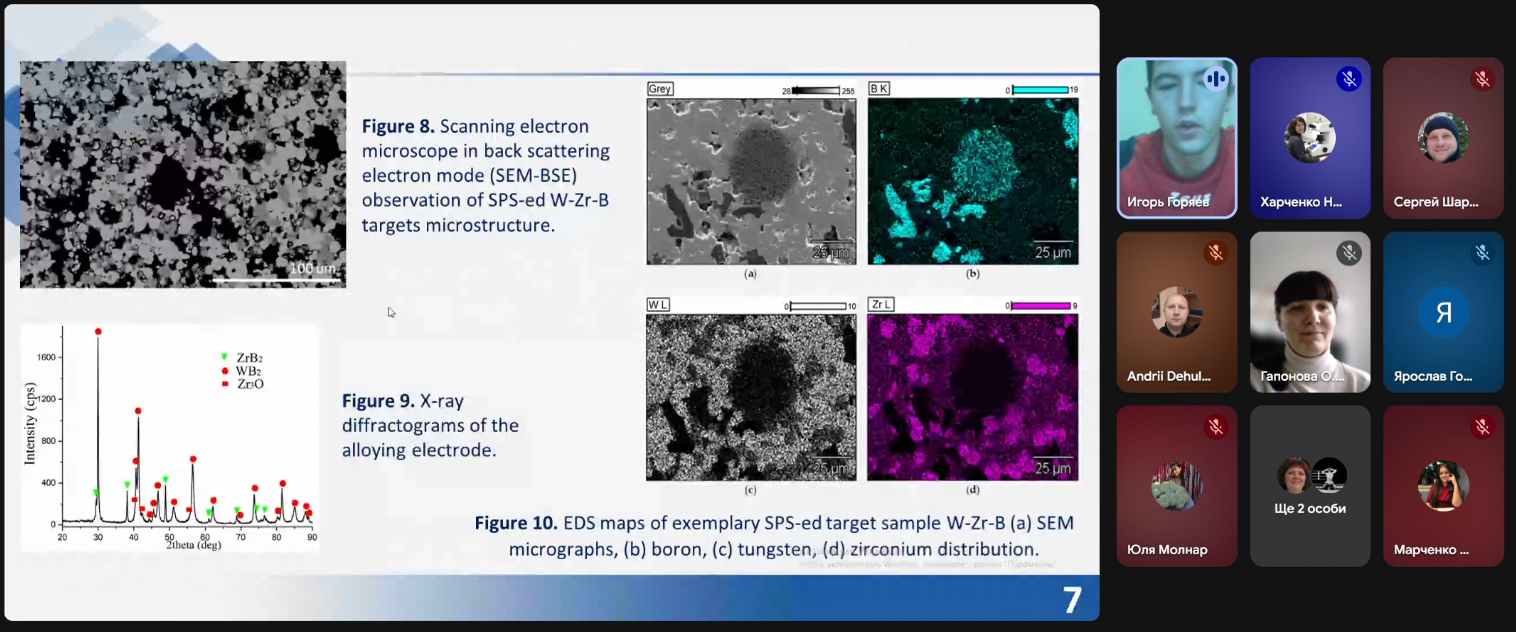Select the muted mic icon on Ярослав's tile
The width and height of the screenshot is (1516, 632).
pos(1482,253)
